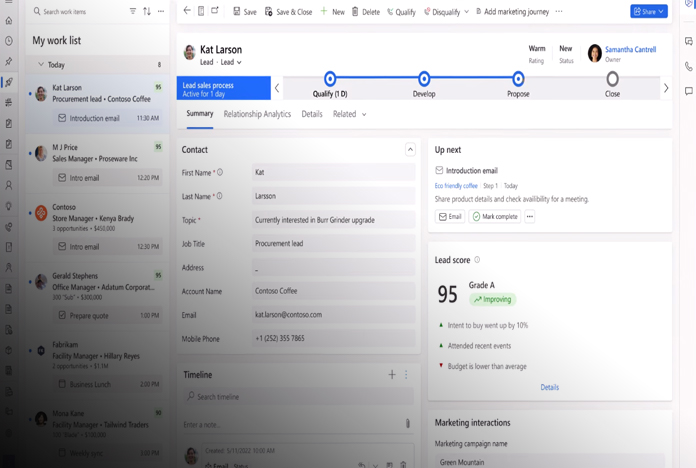Collapse the Today group
This screenshot has height=468, width=696.
pyautogui.click(x=41, y=64)
